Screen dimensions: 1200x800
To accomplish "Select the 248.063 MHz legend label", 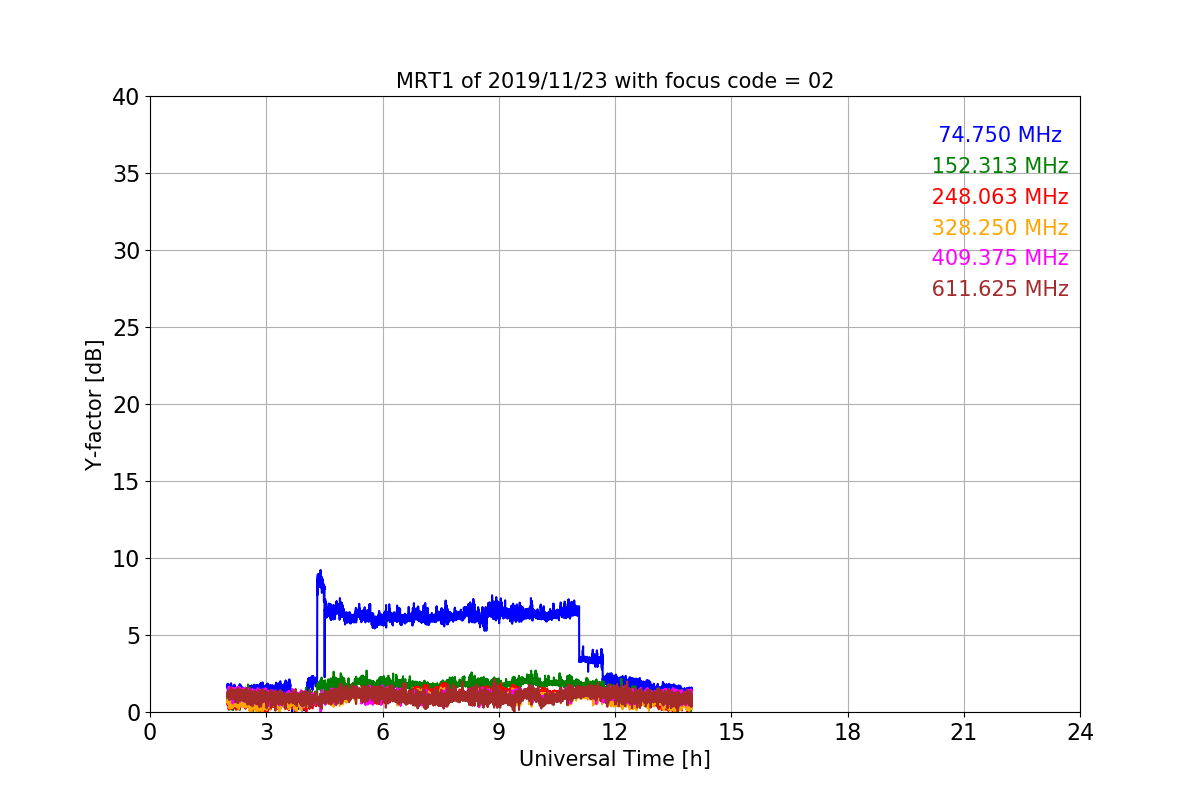I will 1000,197.
